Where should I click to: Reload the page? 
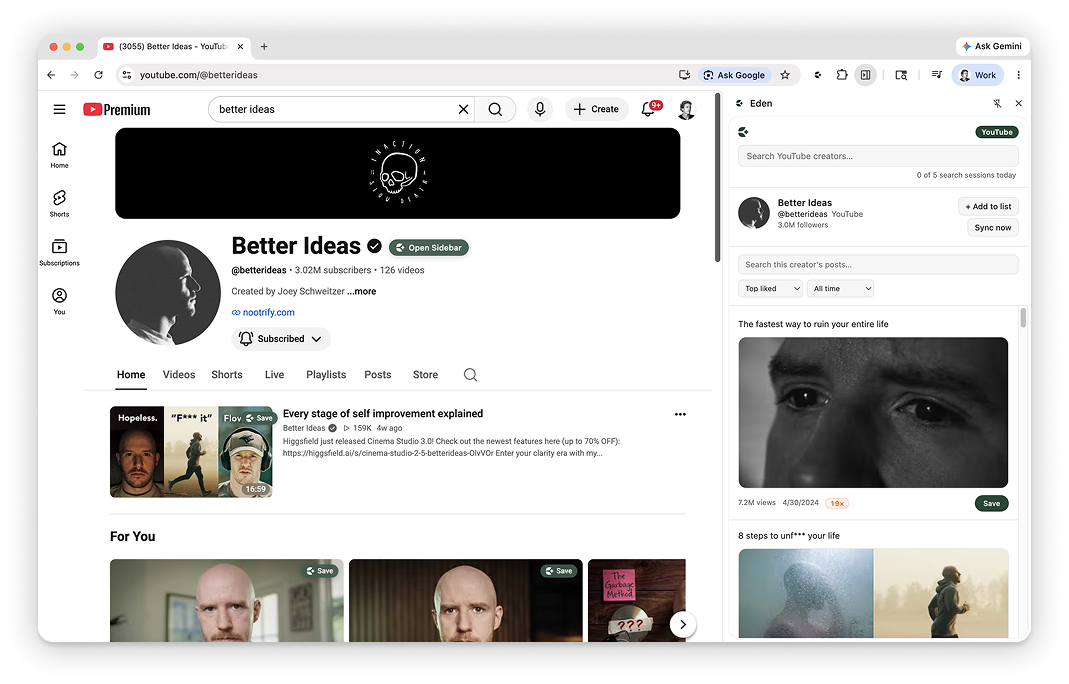point(98,75)
